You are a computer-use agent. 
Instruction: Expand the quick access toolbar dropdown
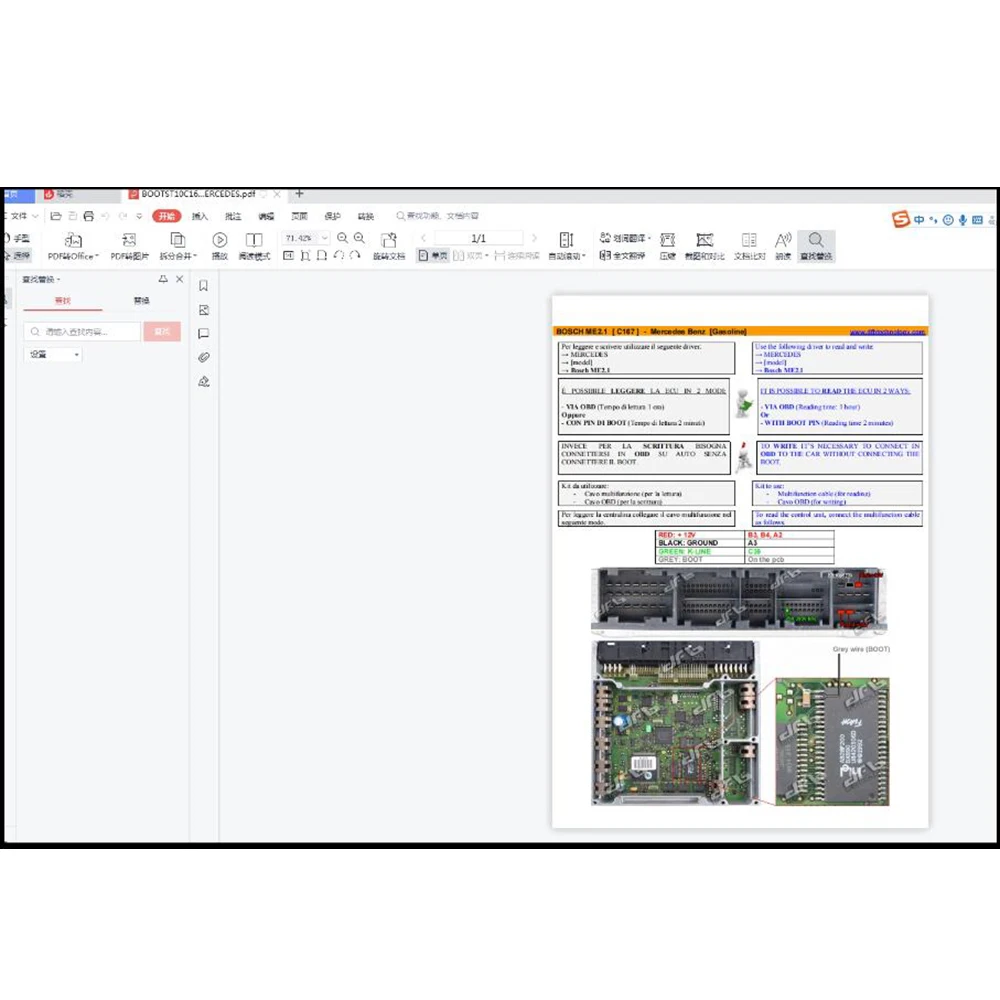(139, 216)
